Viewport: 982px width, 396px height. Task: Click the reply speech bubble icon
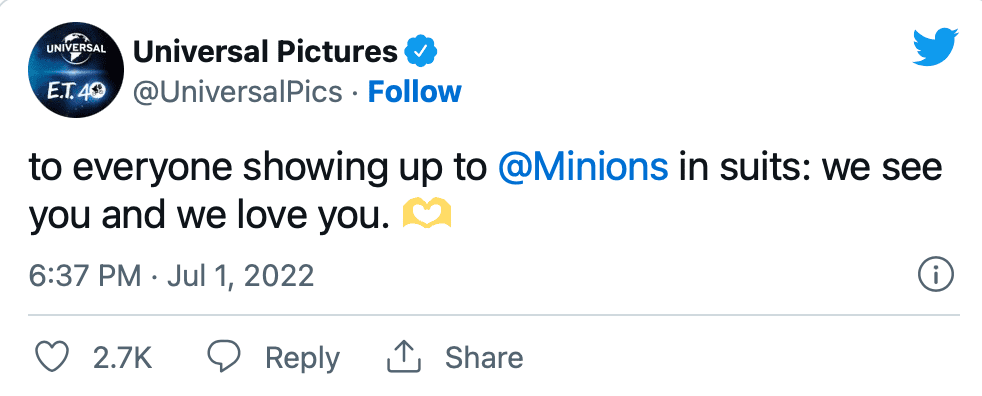(x=224, y=357)
